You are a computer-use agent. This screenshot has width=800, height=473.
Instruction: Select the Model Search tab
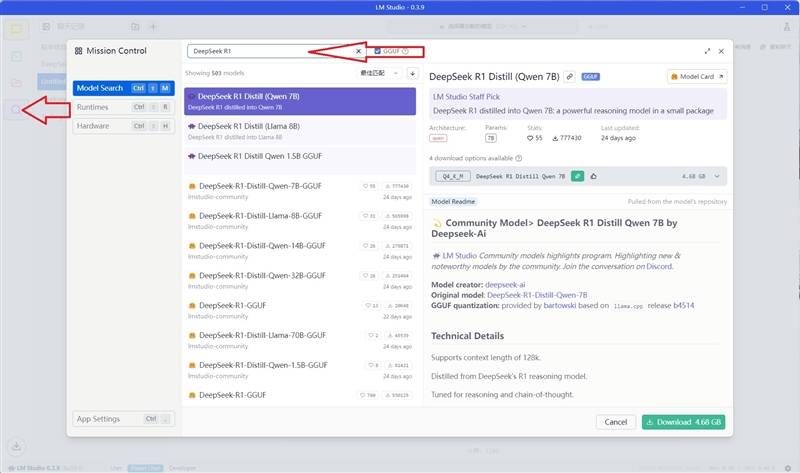[x=123, y=88]
